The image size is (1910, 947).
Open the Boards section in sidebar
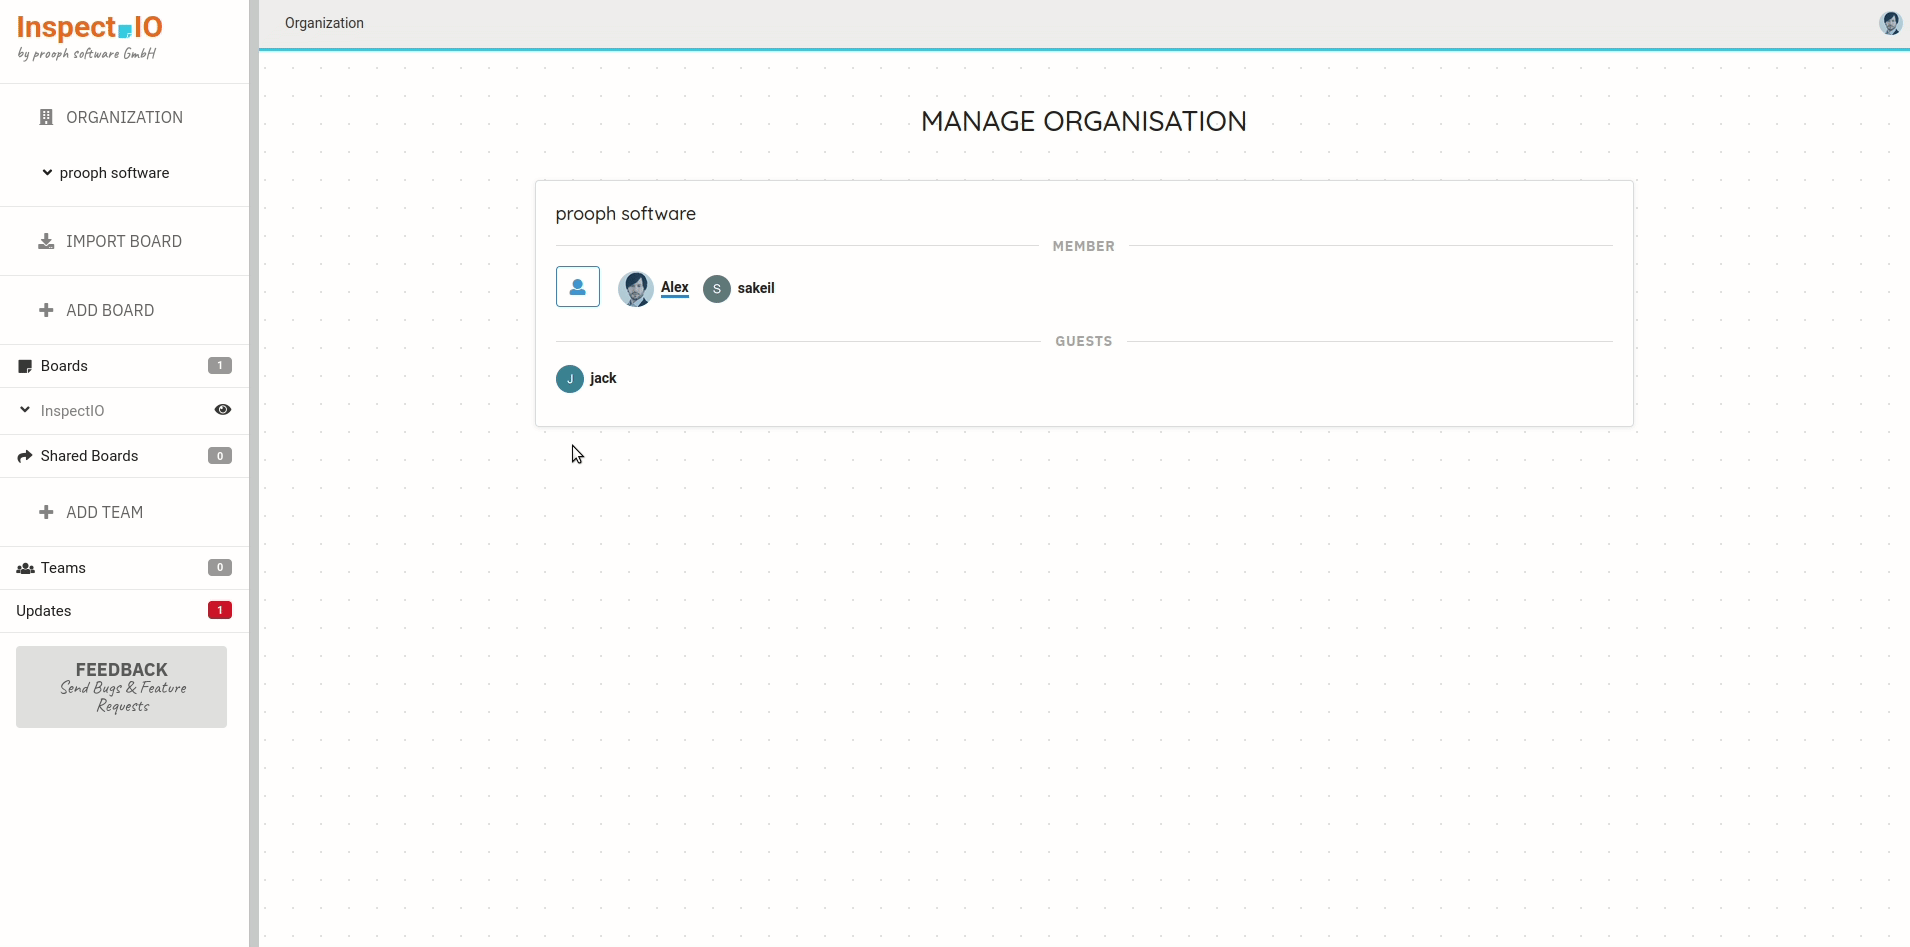tap(64, 366)
